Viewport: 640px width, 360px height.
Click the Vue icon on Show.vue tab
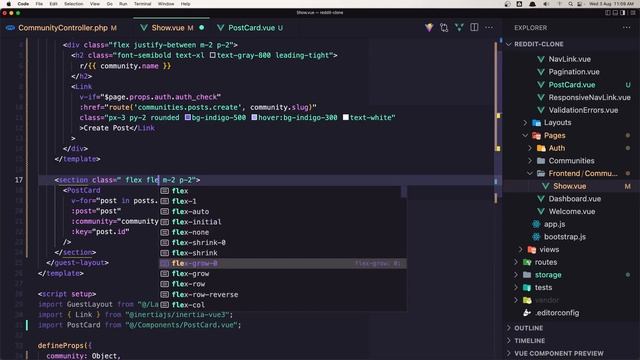tap(144, 28)
